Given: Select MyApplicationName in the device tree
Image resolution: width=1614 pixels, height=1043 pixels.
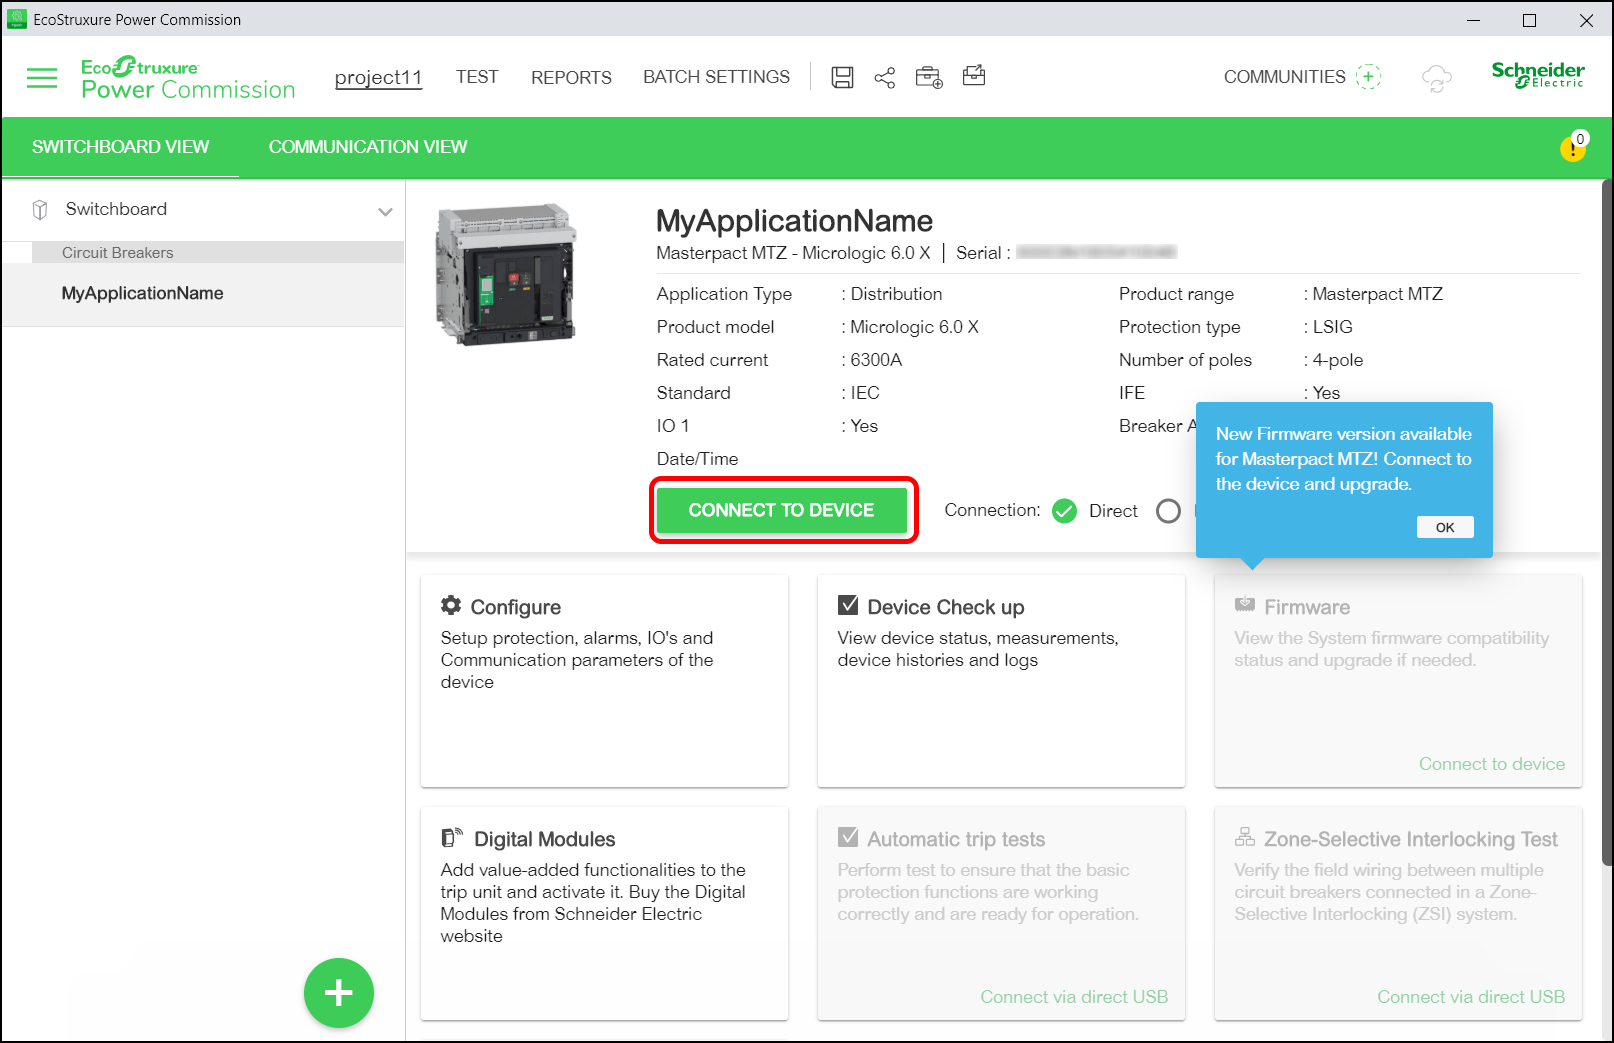Looking at the screenshot, I should tap(203, 294).
